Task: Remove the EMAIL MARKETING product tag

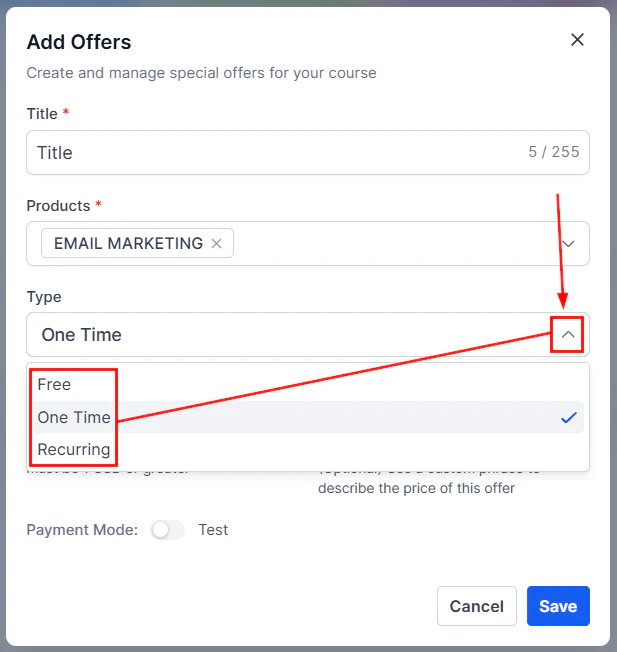Action: (x=216, y=243)
